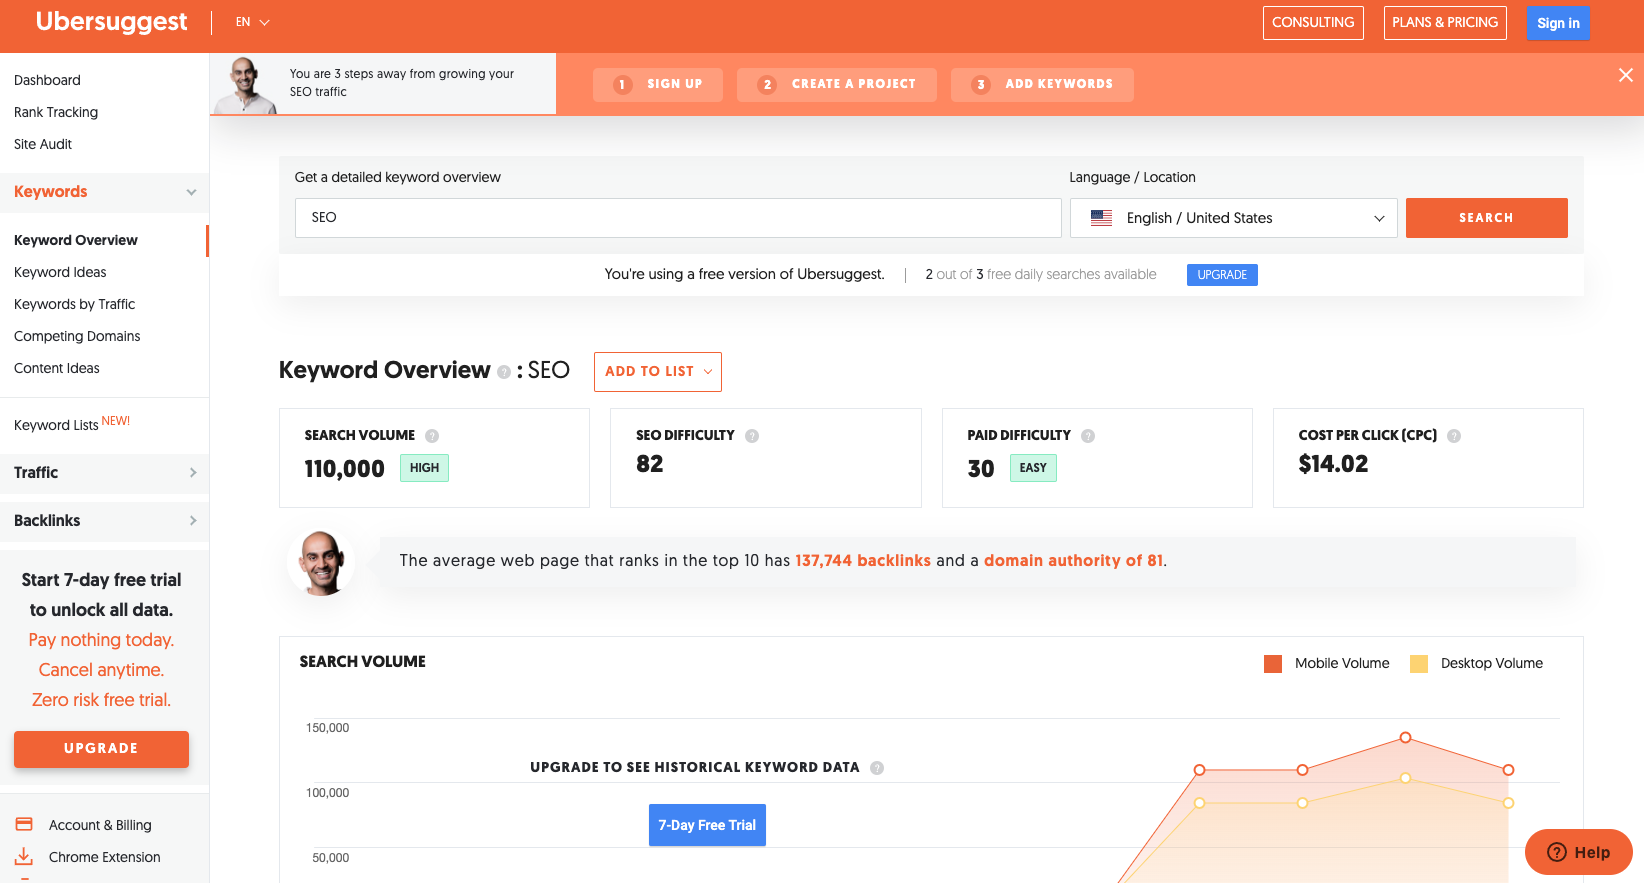Open the Language / Location dropdown
1644x883 pixels.
[1234, 218]
